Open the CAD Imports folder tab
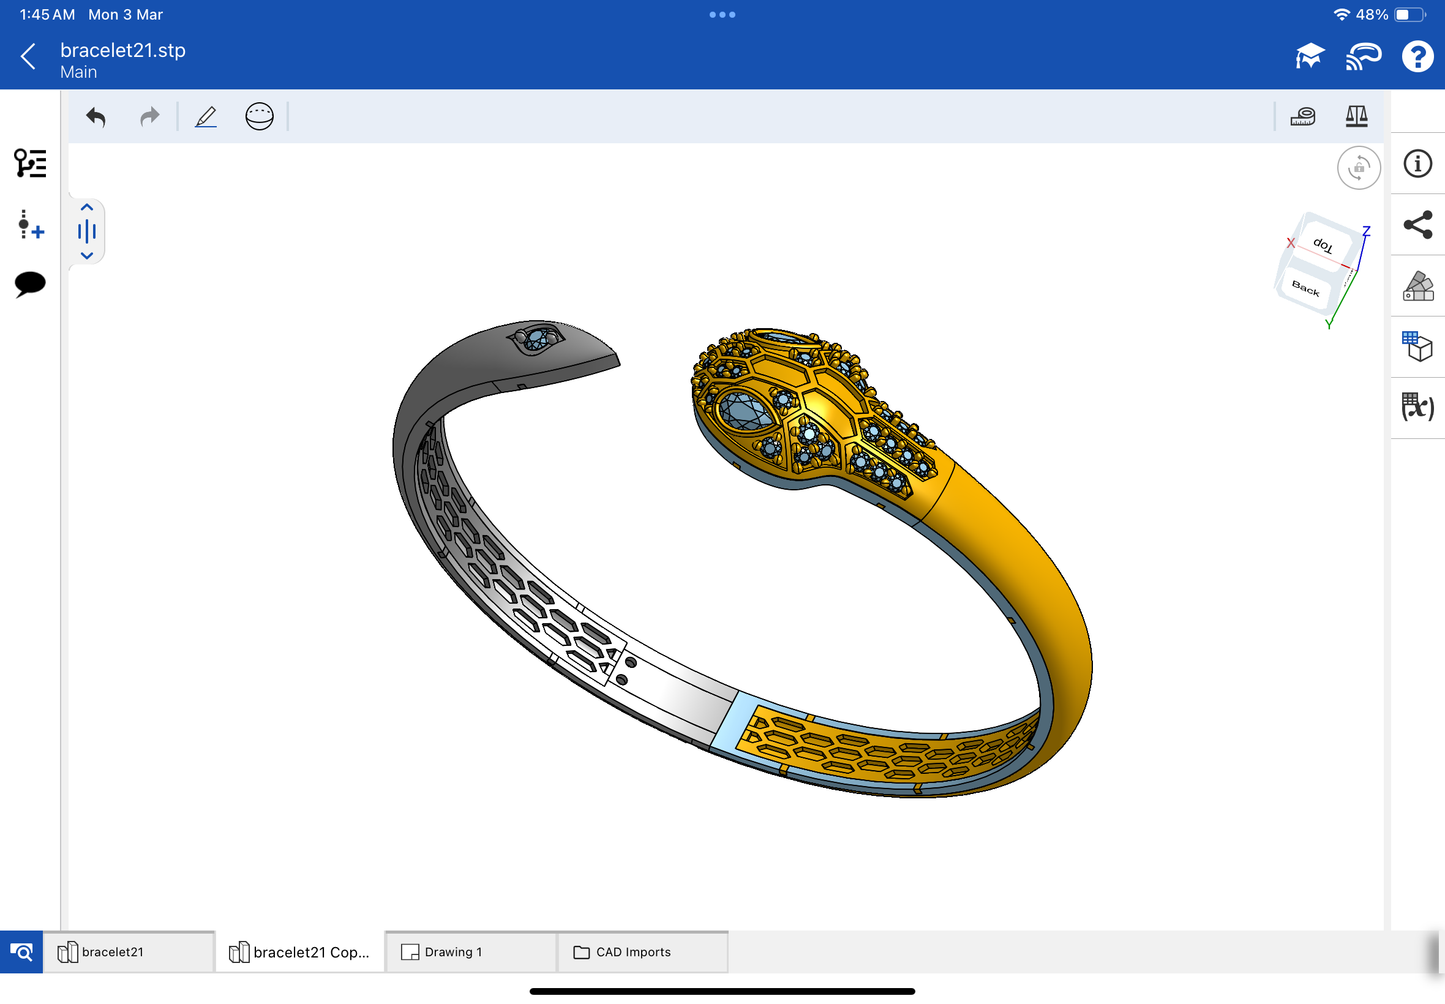Image resolution: width=1445 pixels, height=1004 pixels. [641, 952]
